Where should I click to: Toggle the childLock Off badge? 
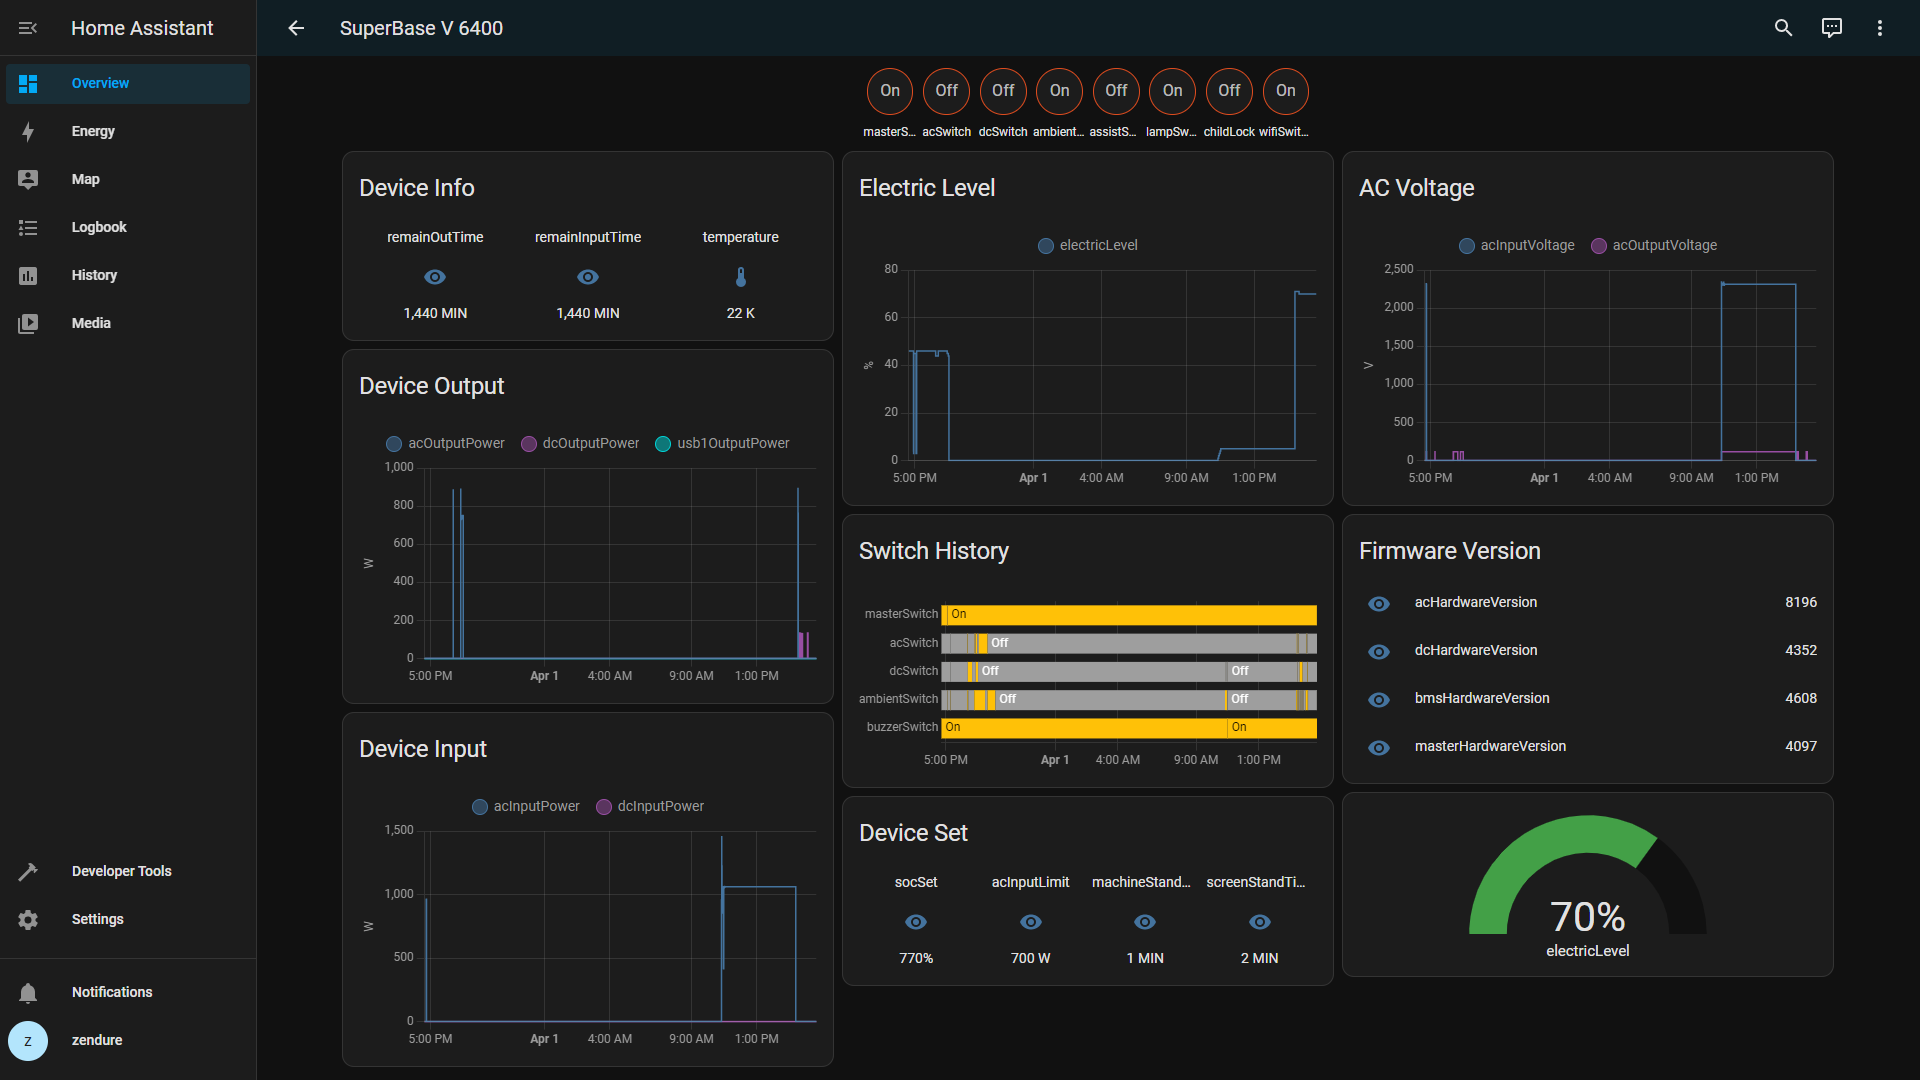tap(1229, 91)
